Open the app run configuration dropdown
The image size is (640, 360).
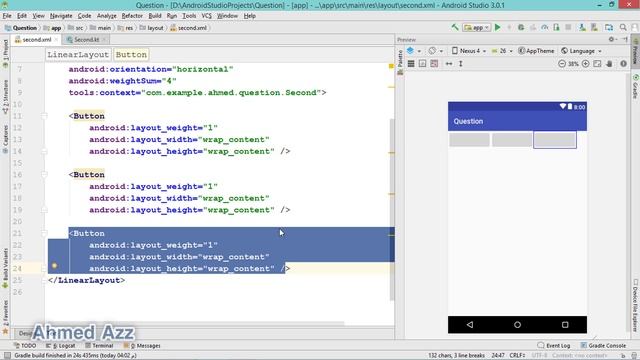[476, 27]
